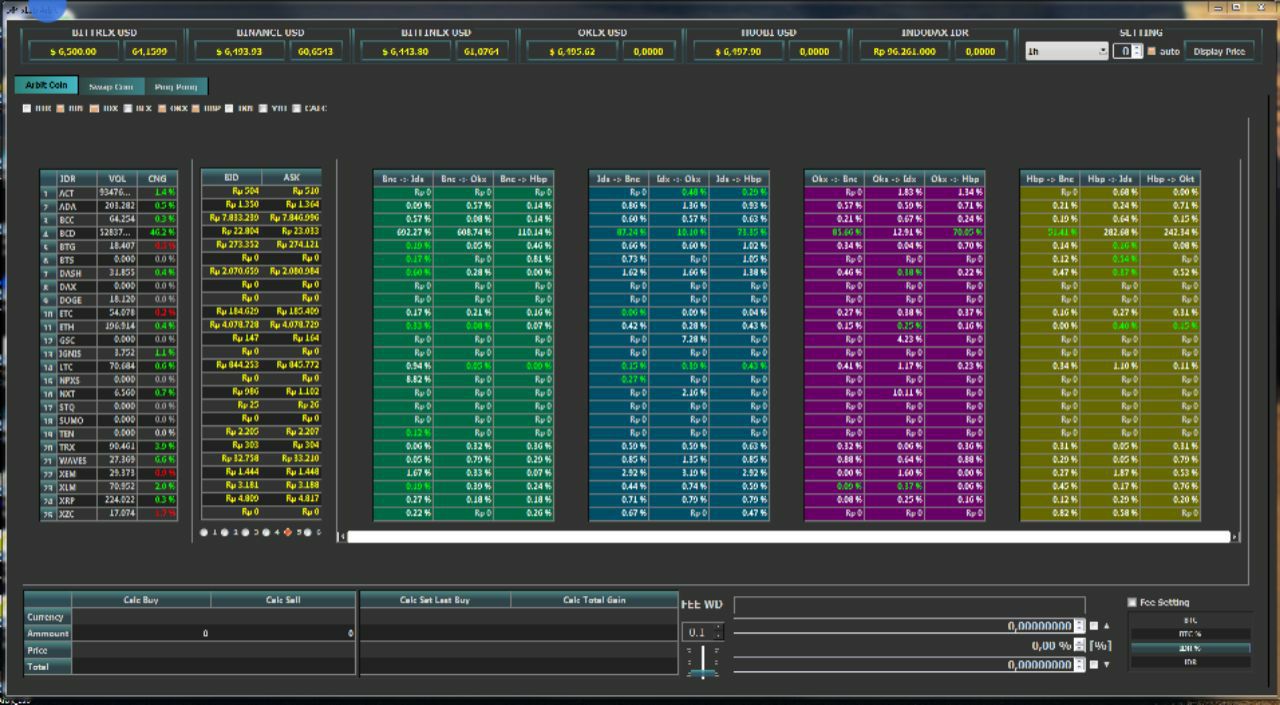Tick the checkbox beside the up-arrow amount field
The height and width of the screenshot is (705, 1280).
pos(1093,626)
